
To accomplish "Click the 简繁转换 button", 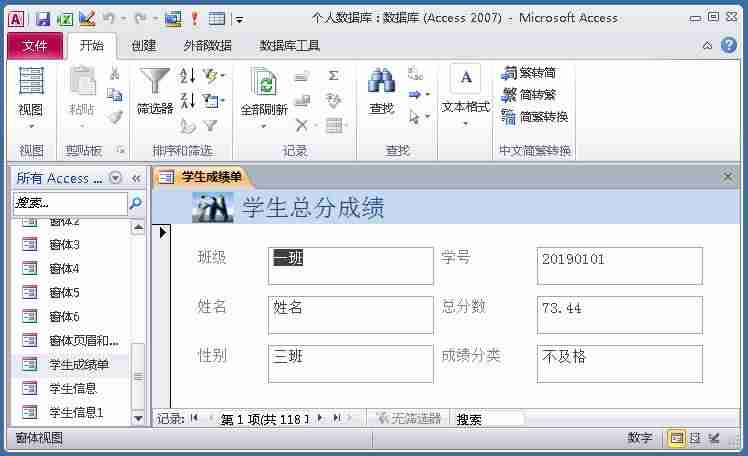I will (534, 116).
